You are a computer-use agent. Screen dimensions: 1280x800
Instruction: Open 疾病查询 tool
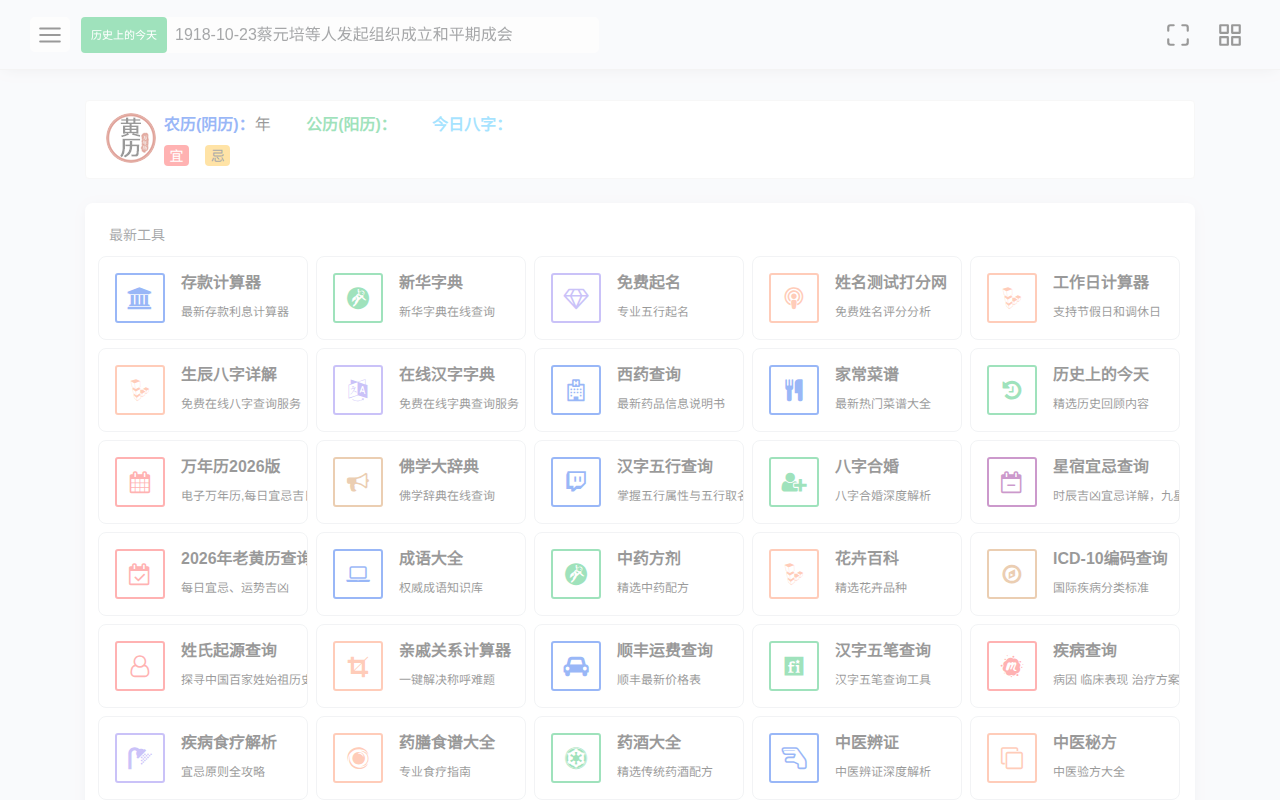pos(1075,666)
